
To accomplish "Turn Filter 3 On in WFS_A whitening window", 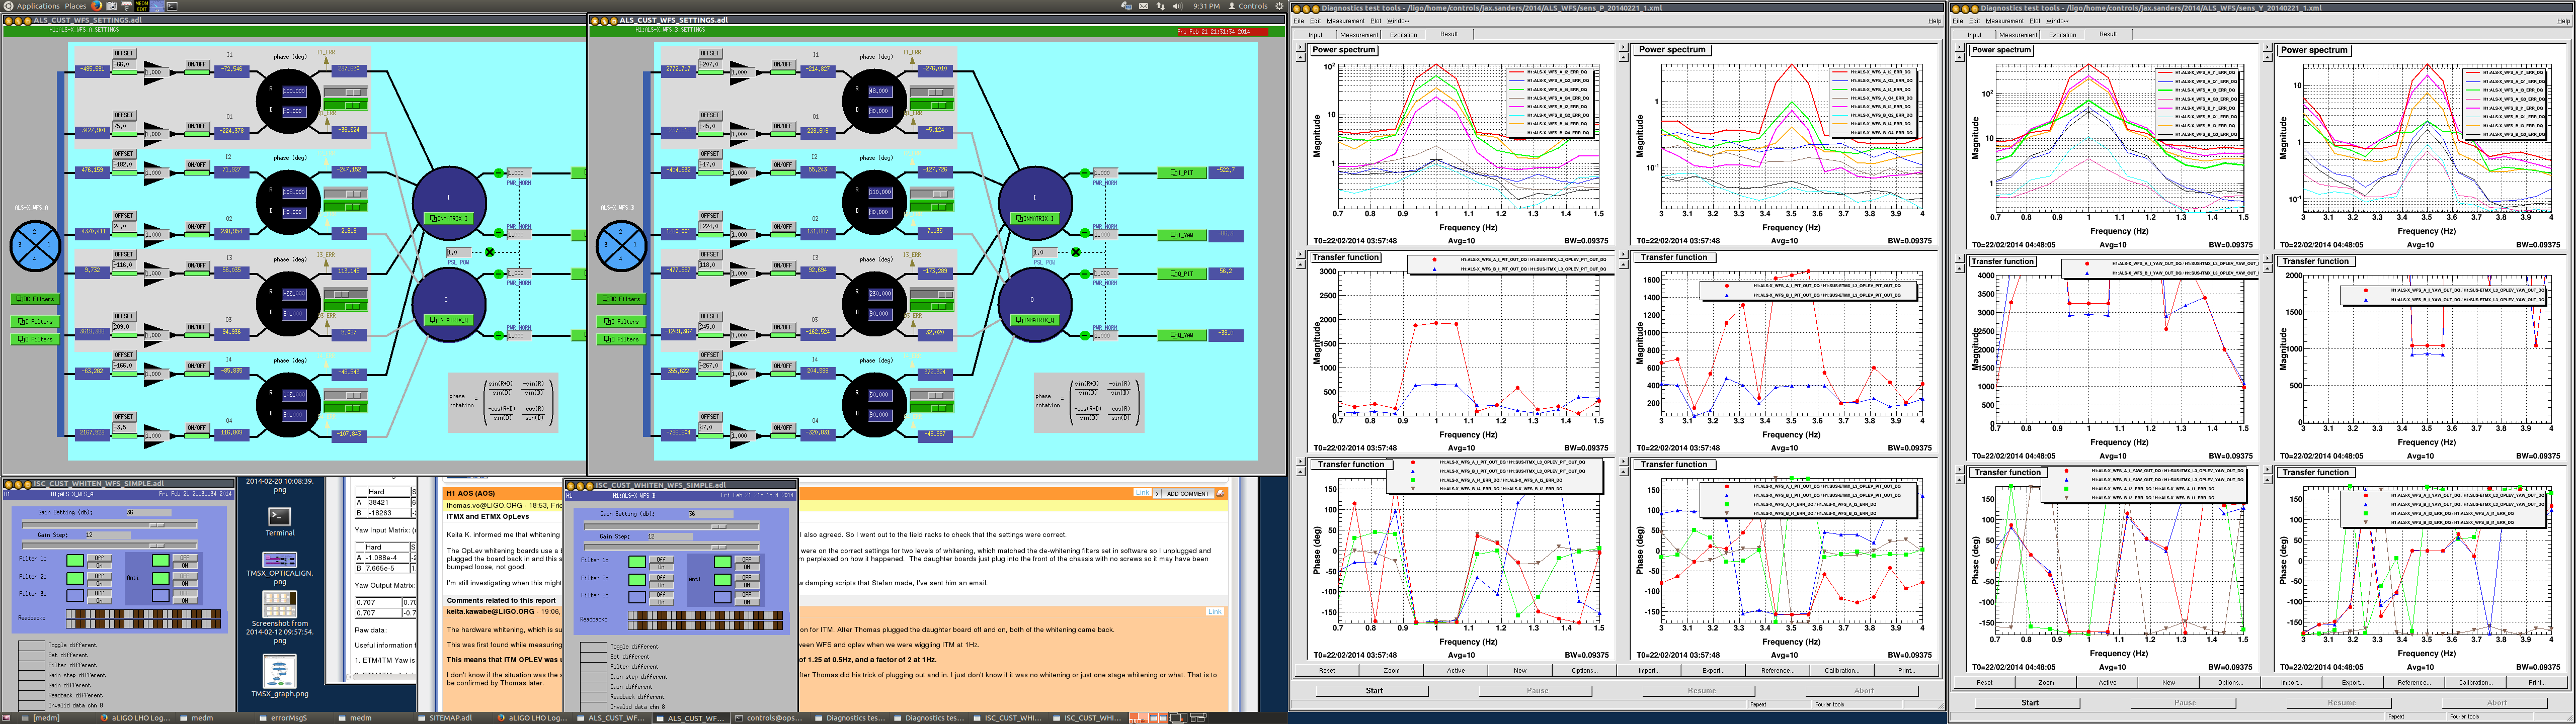I will pos(100,601).
